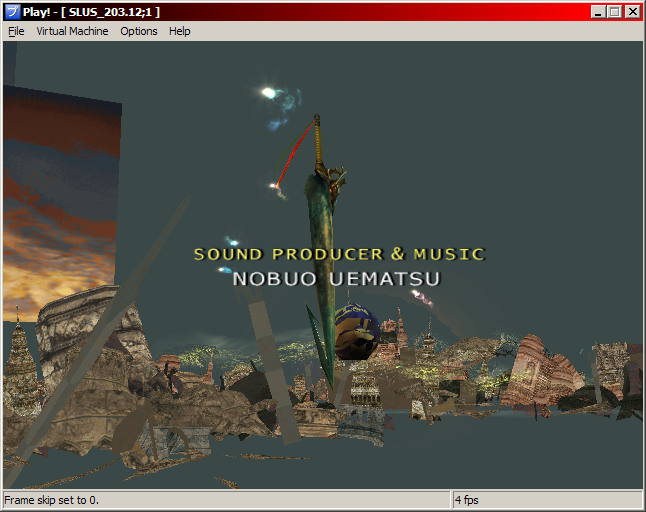This screenshot has height=512, width=646.
Task: Close the Play! emulator window
Action: [x=632, y=12]
